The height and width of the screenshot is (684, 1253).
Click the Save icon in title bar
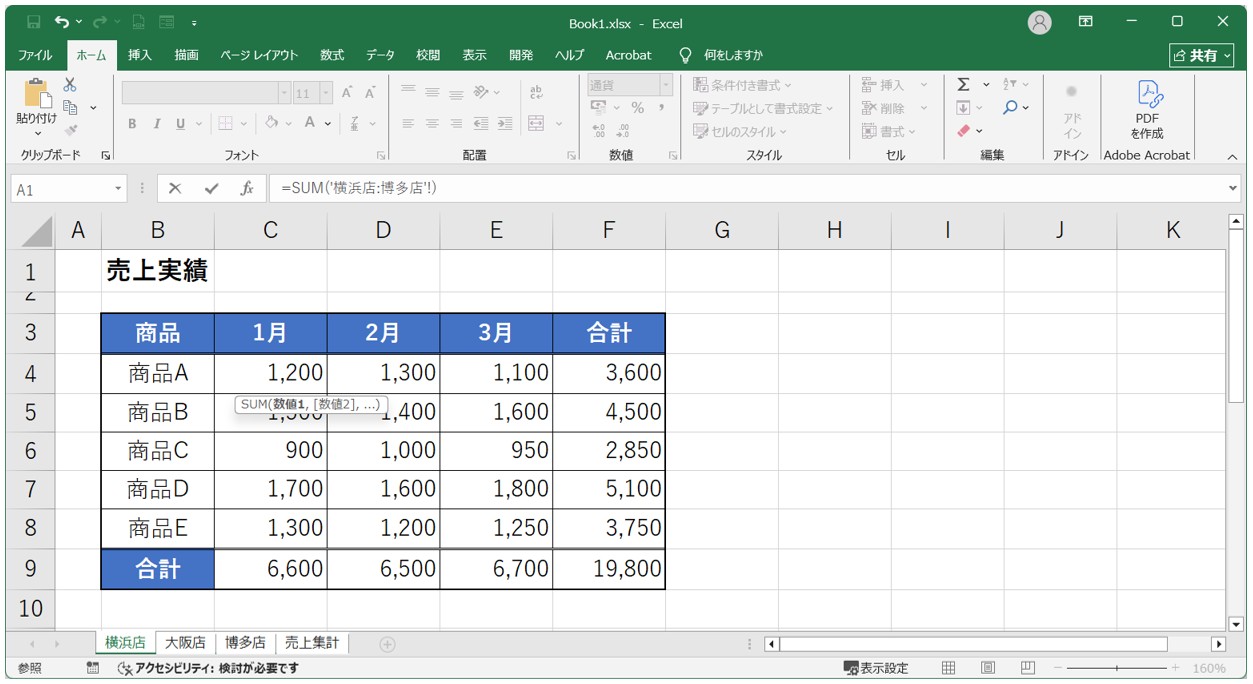[34, 22]
